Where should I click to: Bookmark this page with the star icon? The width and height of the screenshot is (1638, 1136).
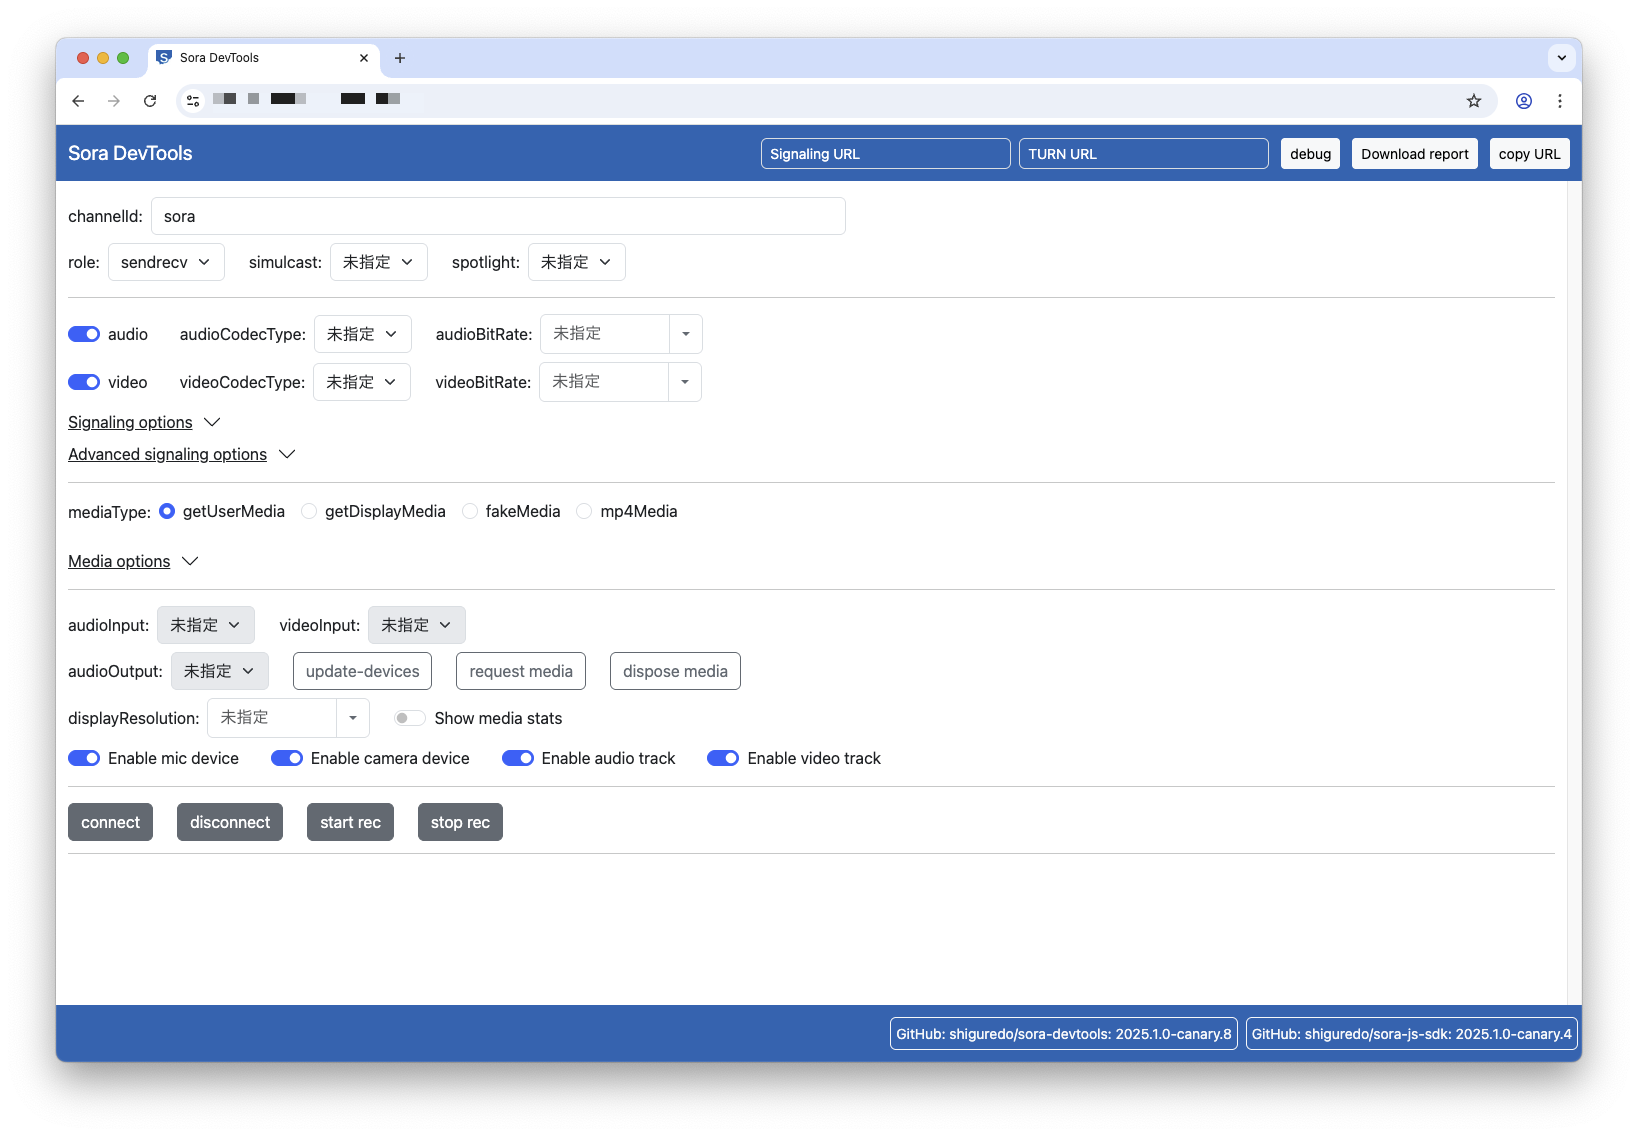point(1474,101)
